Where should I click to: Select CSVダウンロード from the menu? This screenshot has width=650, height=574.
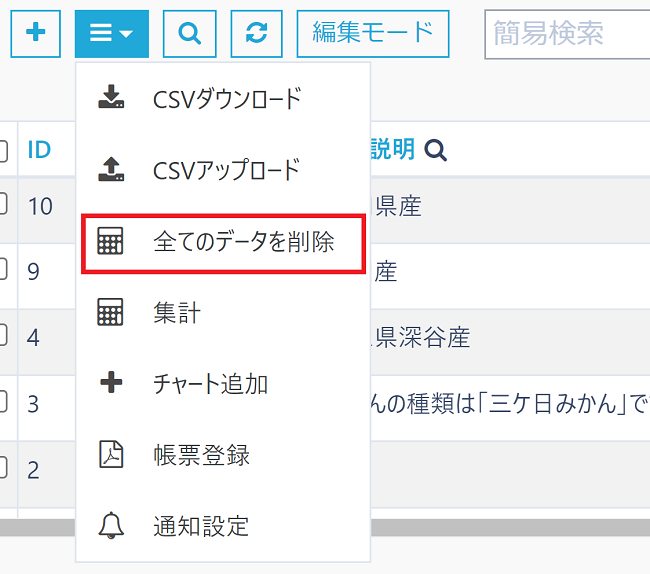tap(226, 99)
